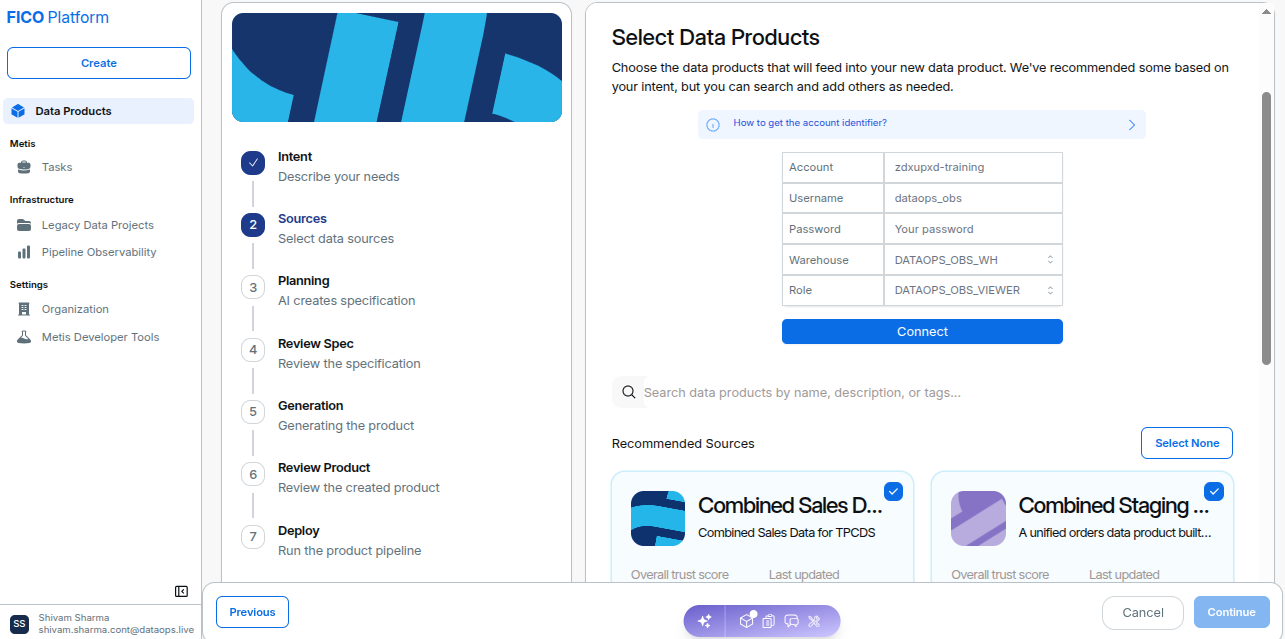Click the step 2 Sources circle
Viewport: 1285px width, 639px height.
pos(253,225)
